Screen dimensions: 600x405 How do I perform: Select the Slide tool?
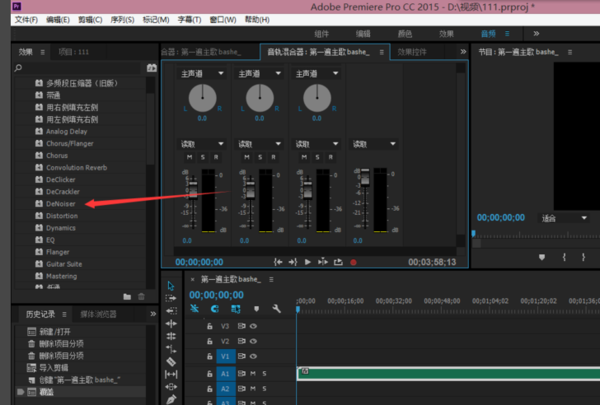click(171, 387)
